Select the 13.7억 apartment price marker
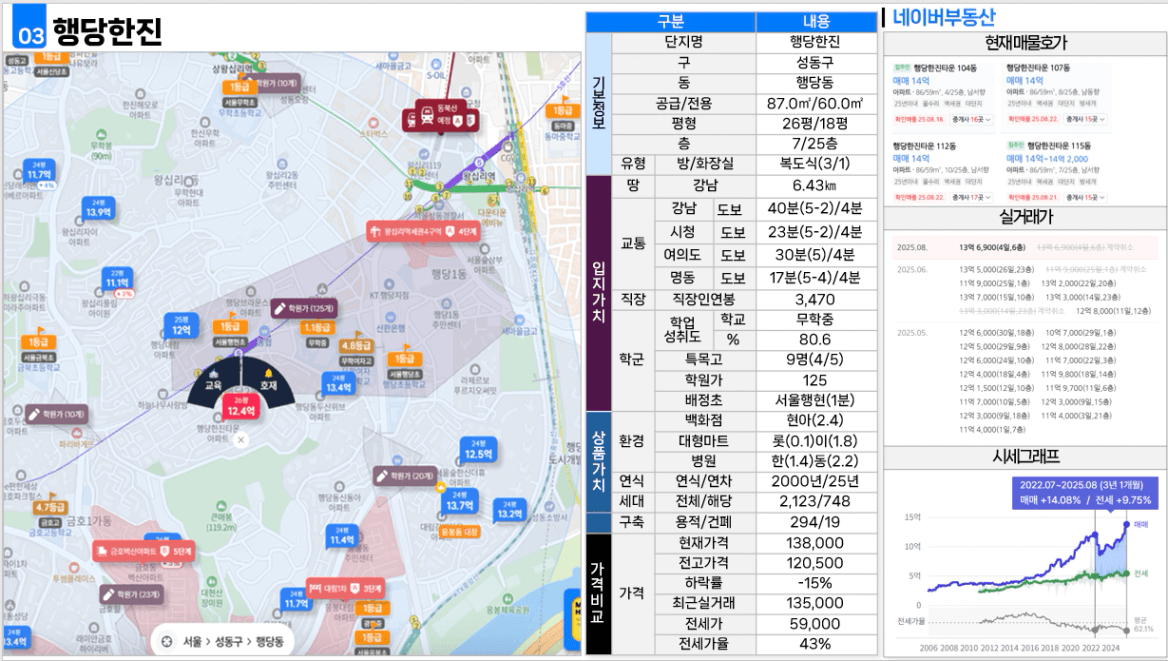 coord(460,501)
